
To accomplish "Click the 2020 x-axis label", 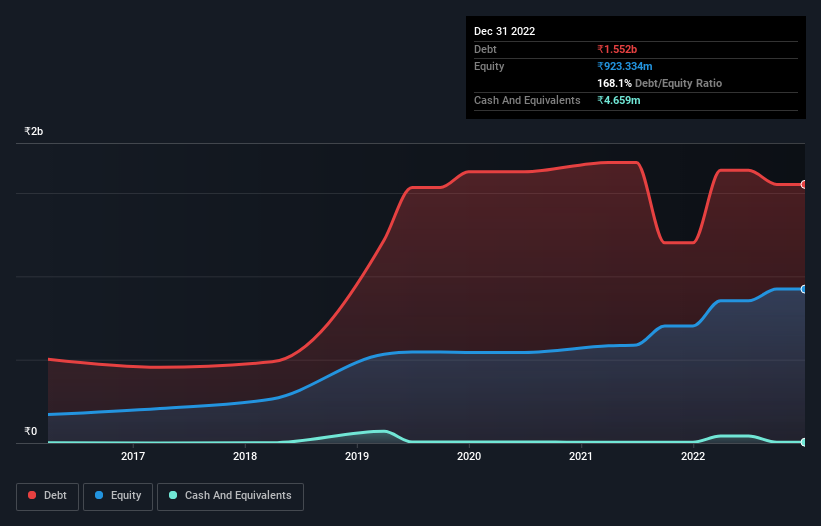I will pyautogui.click(x=469, y=456).
